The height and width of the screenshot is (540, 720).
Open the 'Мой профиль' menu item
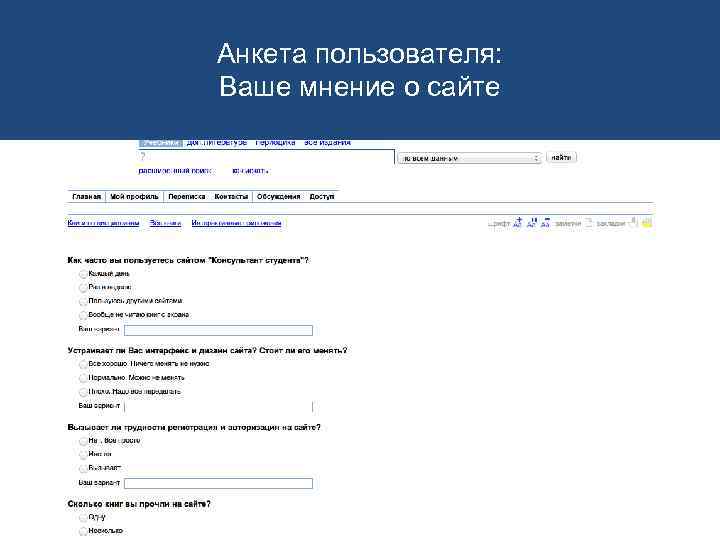[134, 197]
